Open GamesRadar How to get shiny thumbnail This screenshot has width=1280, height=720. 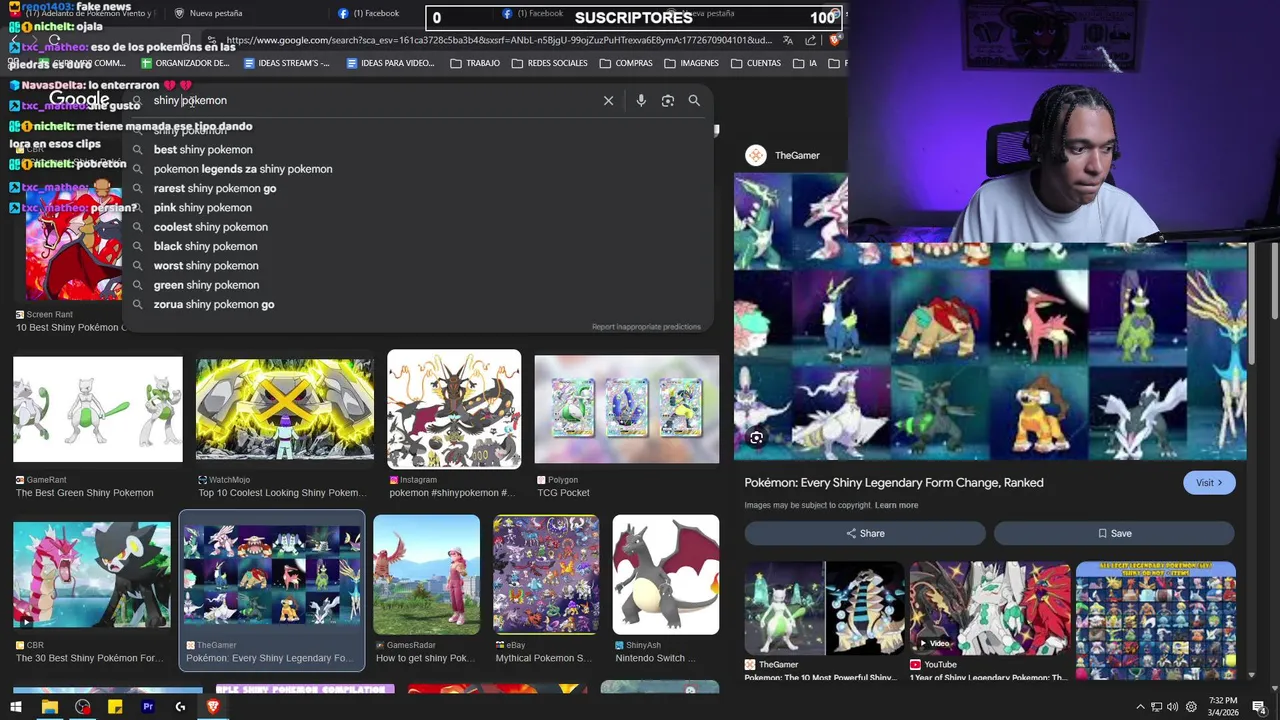pyautogui.click(x=427, y=575)
